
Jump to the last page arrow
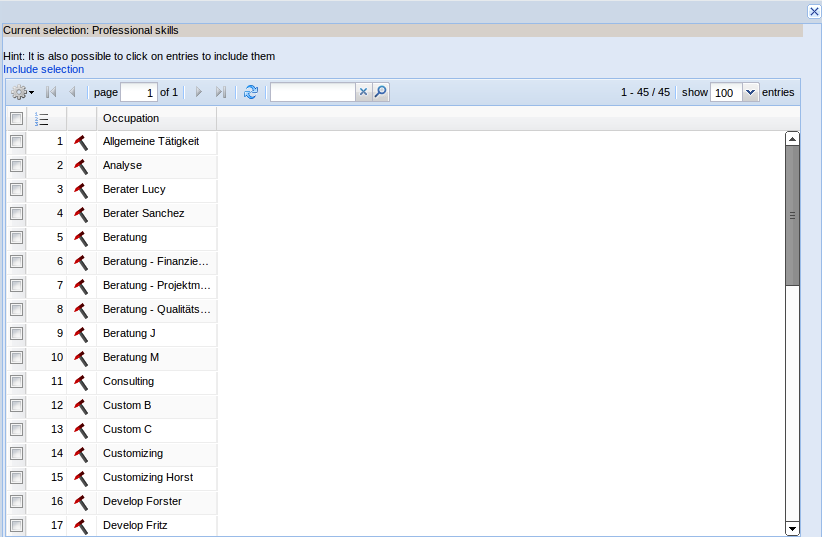tap(221, 92)
